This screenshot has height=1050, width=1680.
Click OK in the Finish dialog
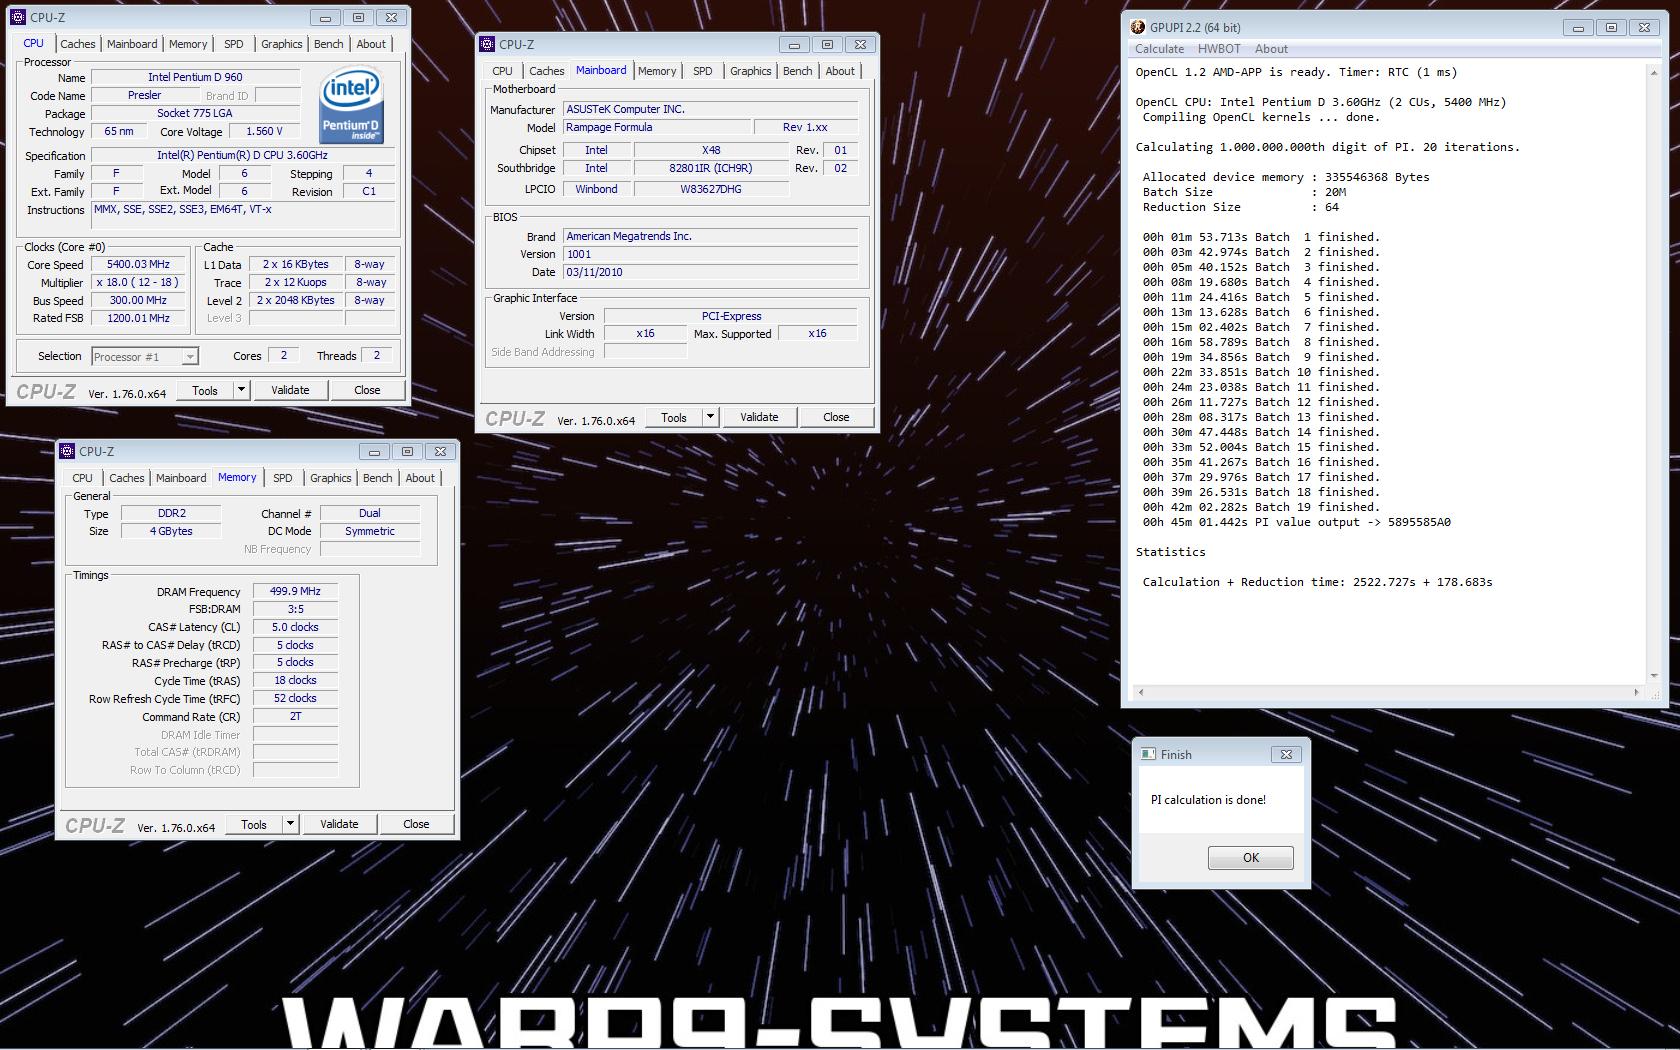click(1250, 857)
